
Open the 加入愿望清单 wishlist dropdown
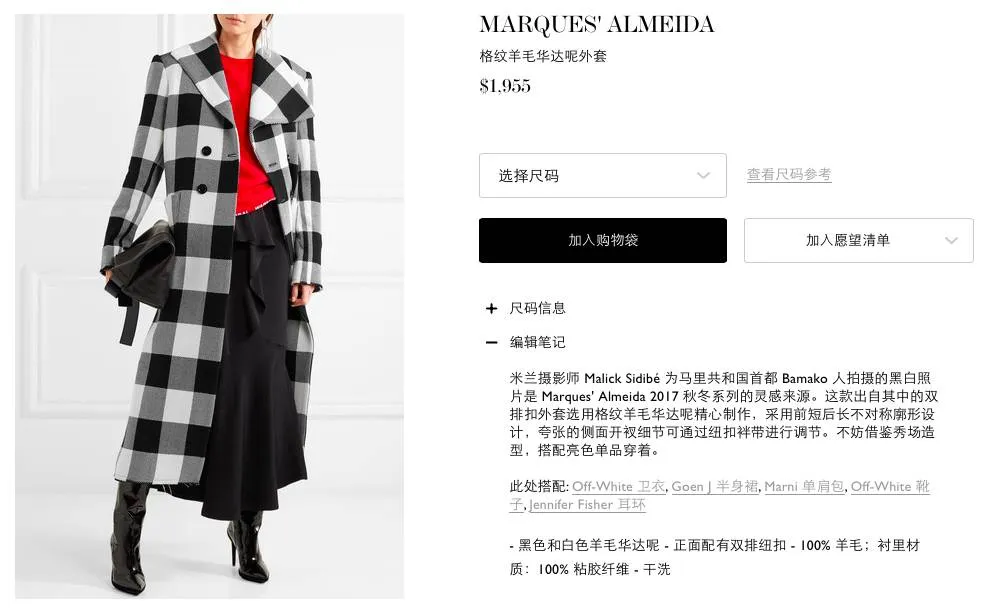coord(859,241)
